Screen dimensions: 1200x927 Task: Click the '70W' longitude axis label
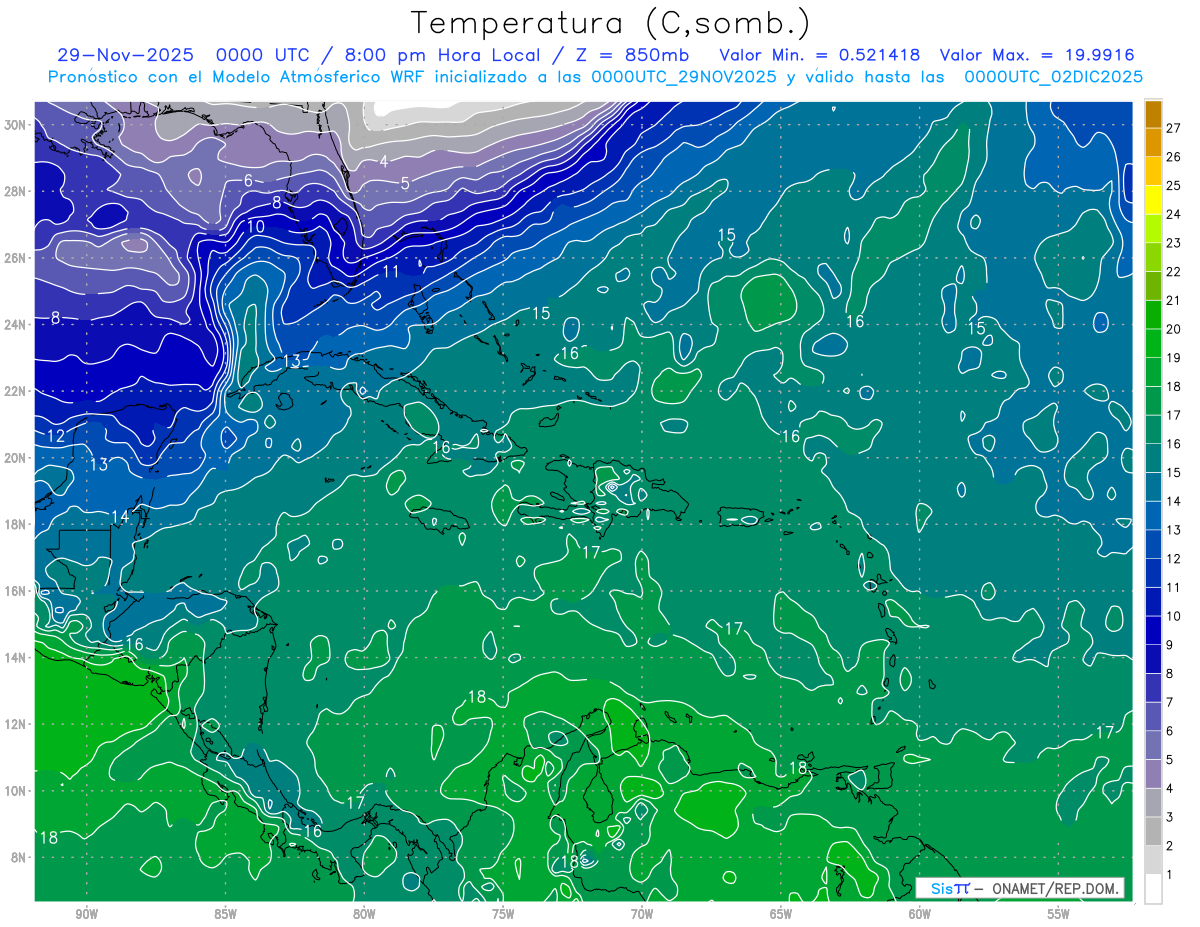coord(642,914)
